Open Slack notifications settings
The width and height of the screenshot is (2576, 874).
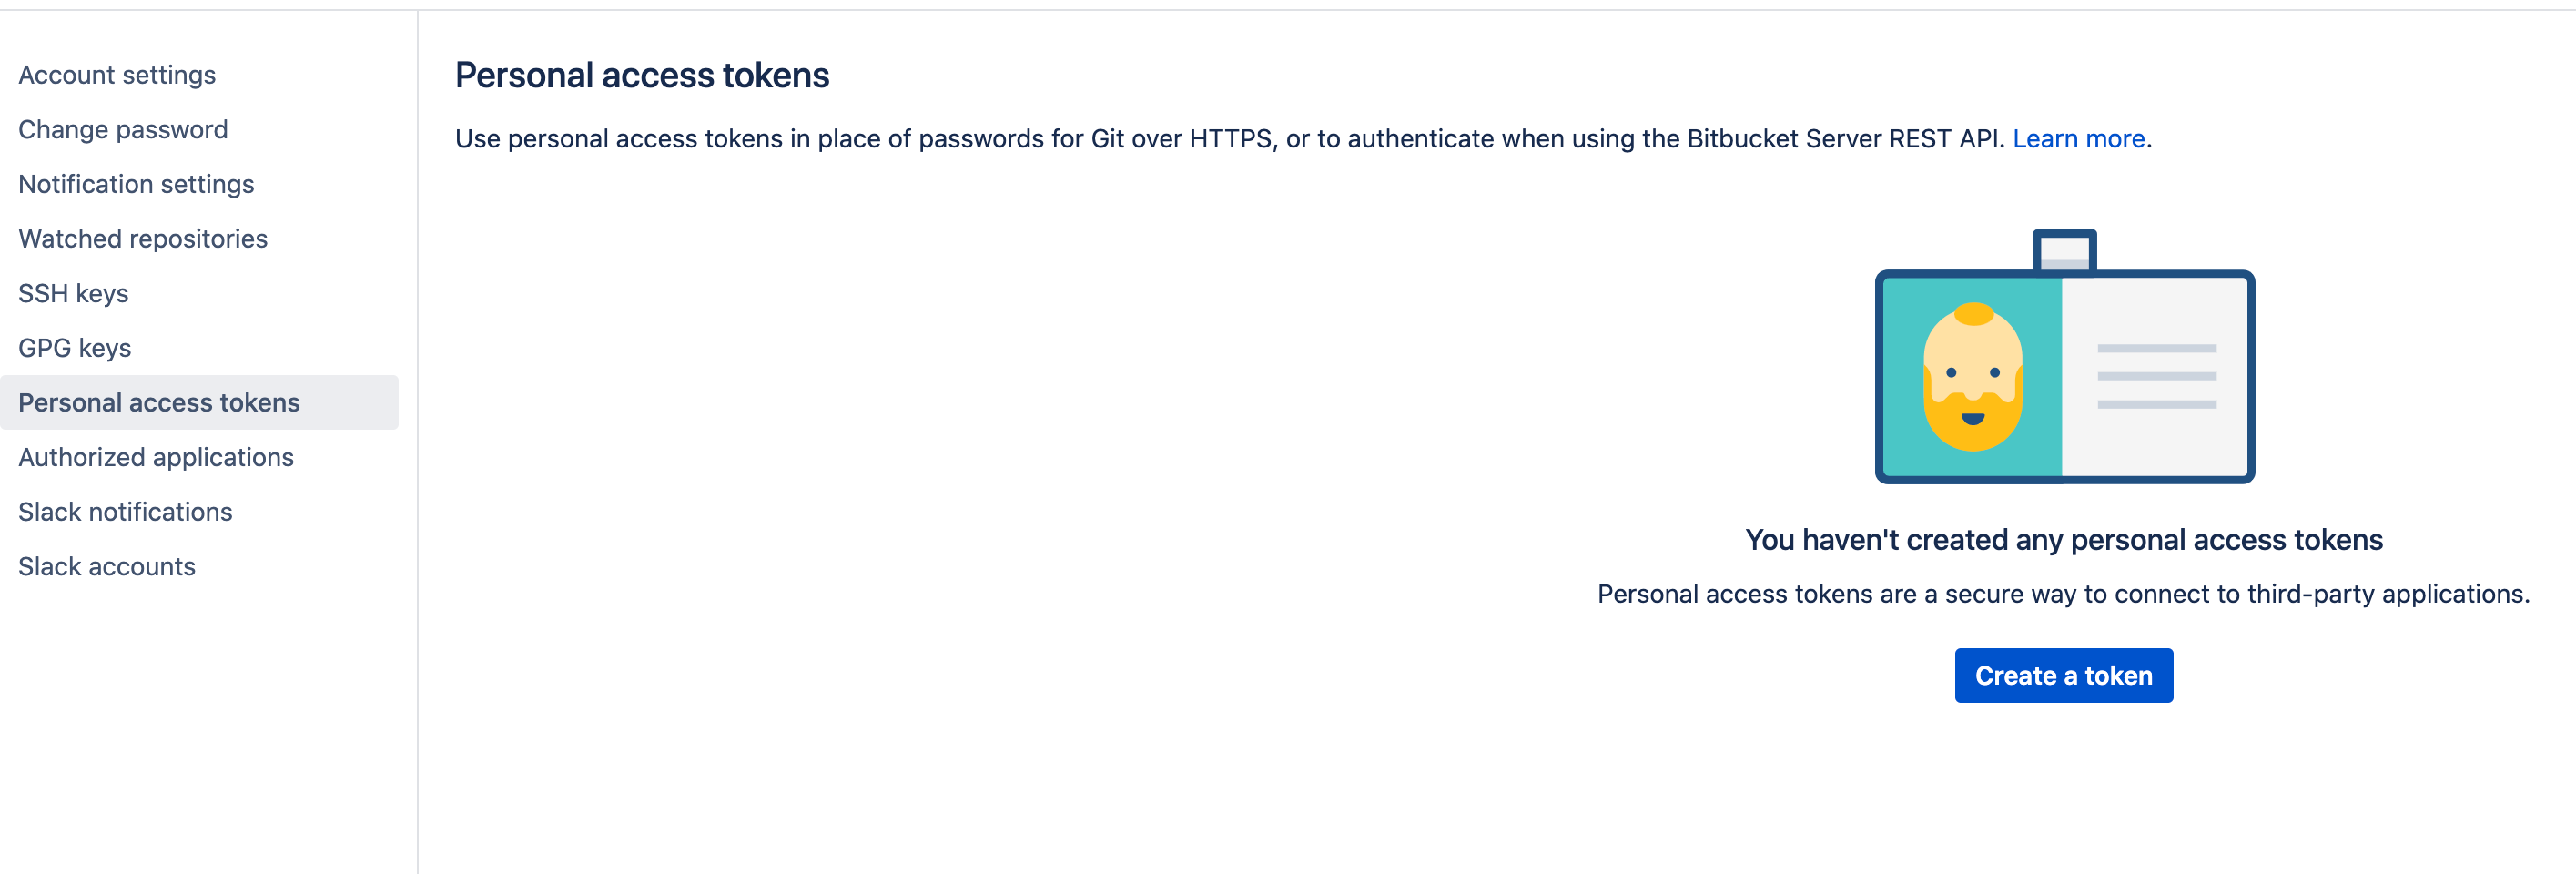[x=125, y=512]
